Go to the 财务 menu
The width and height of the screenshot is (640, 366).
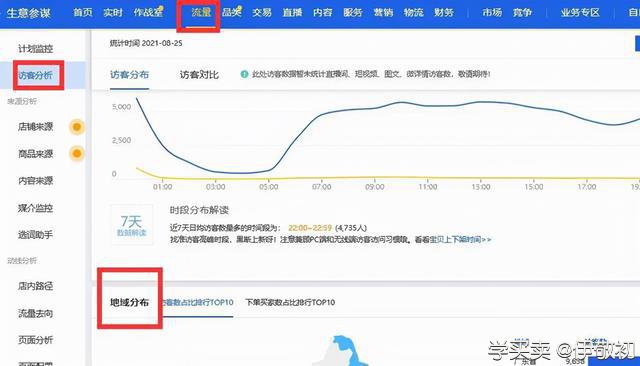point(444,13)
